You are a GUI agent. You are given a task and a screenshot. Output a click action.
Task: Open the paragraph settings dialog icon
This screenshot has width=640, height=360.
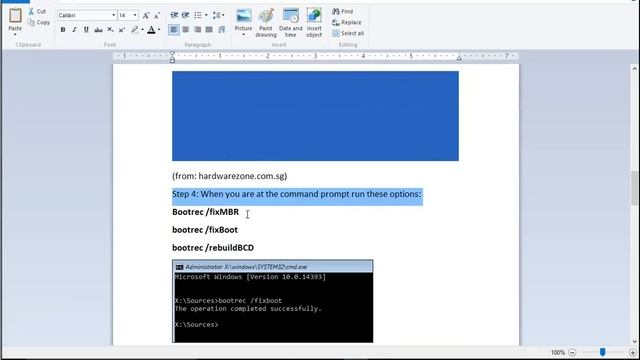pyautogui.click(x=222, y=29)
